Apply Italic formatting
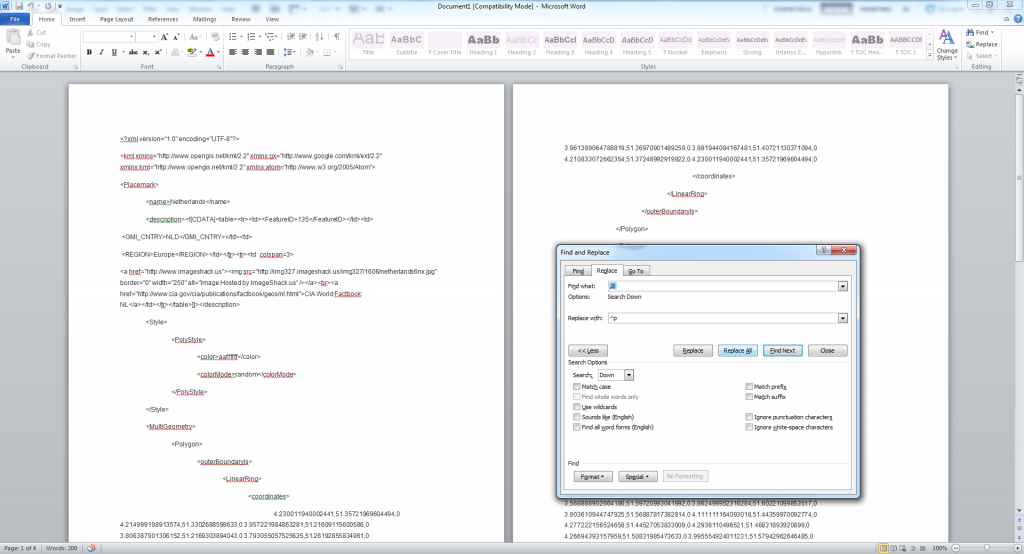The image size is (1024, 554). (101, 52)
